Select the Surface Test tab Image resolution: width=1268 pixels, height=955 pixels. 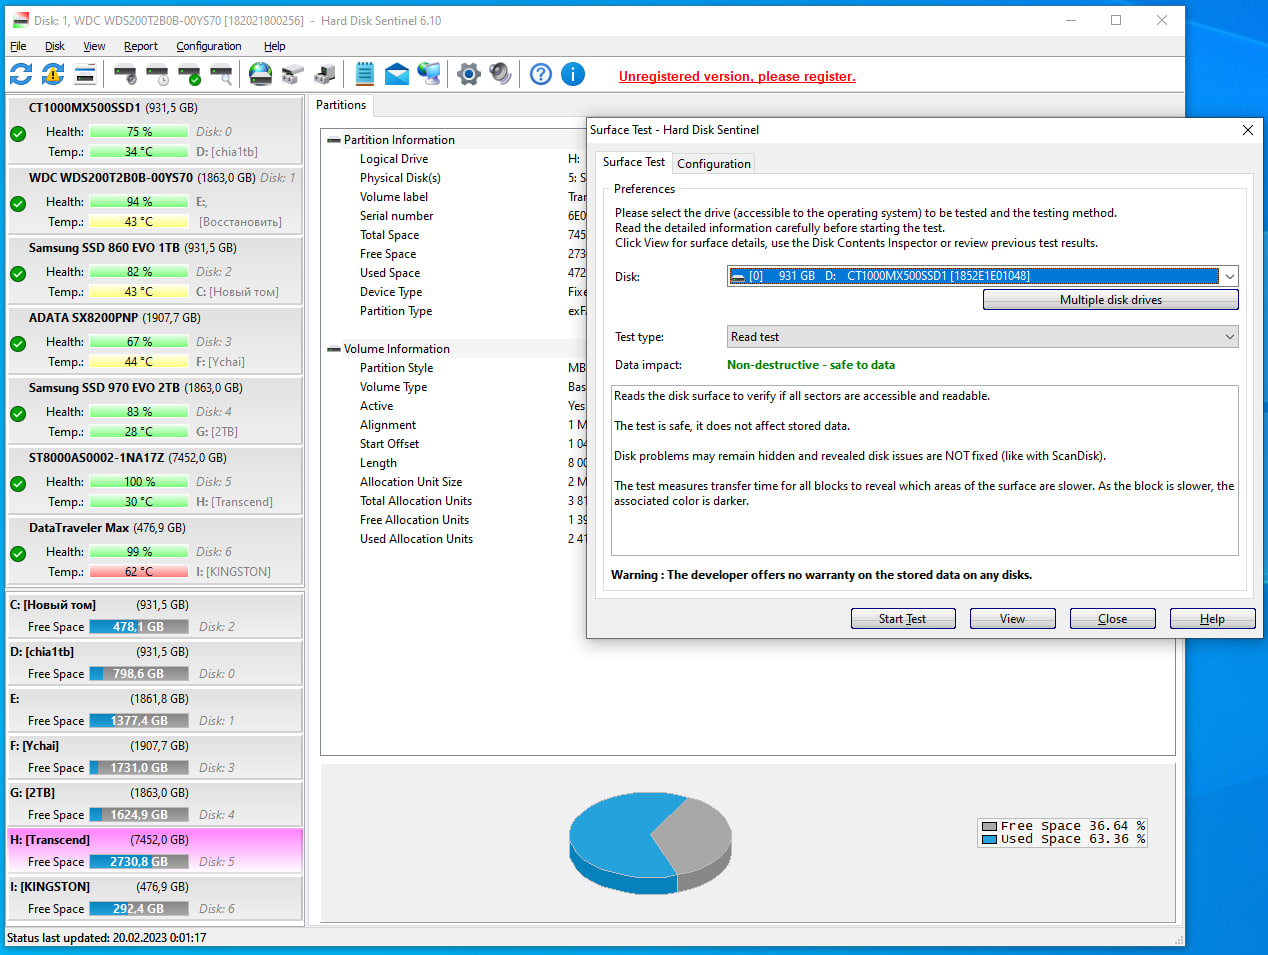click(x=634, y=162)
